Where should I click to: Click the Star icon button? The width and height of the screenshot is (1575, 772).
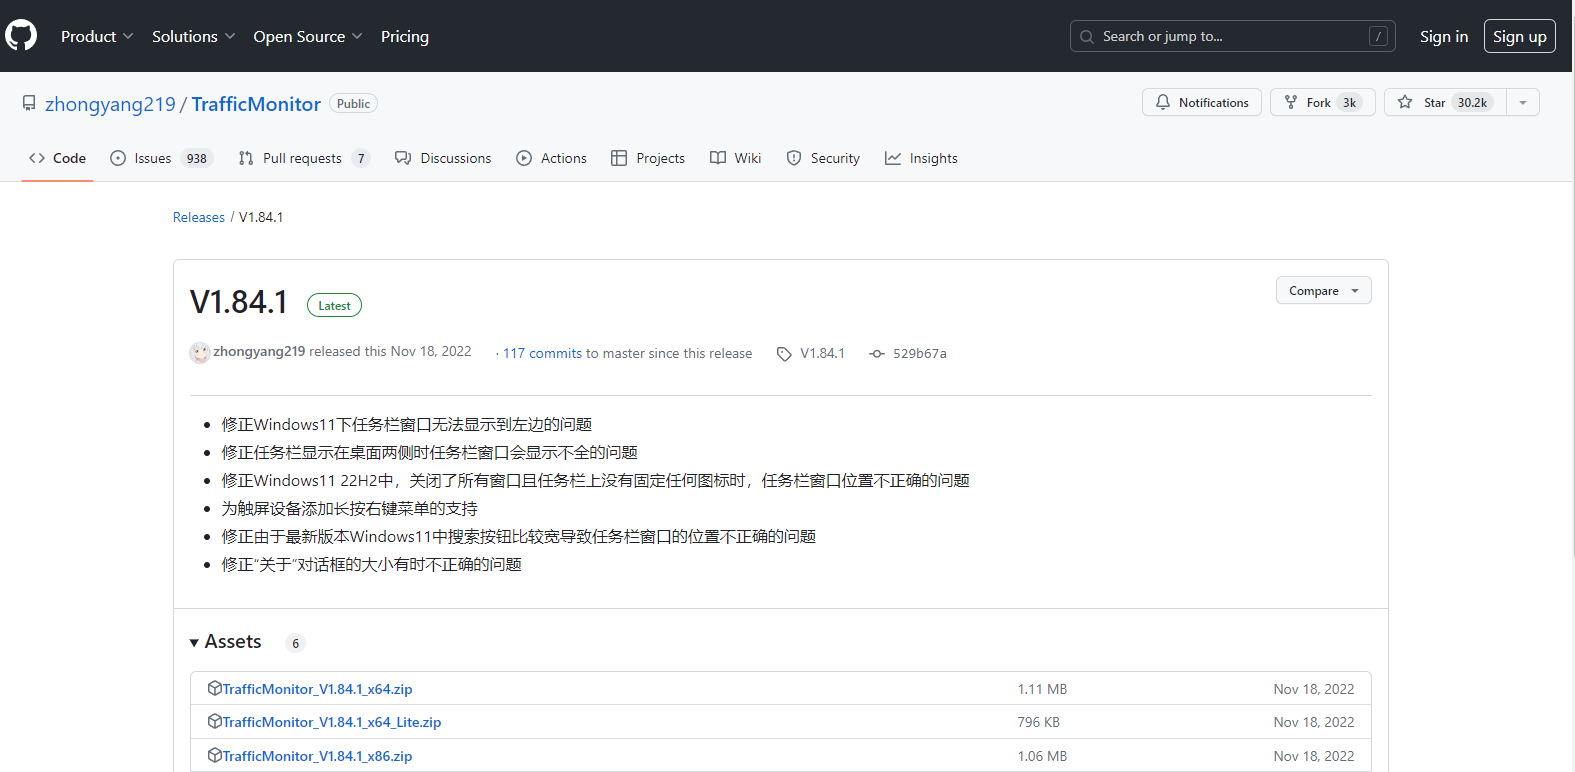point(1405,102)
